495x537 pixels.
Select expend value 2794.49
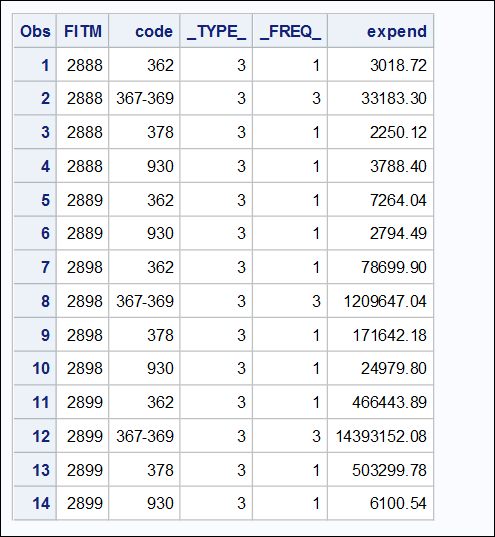(x=398, y=233)
